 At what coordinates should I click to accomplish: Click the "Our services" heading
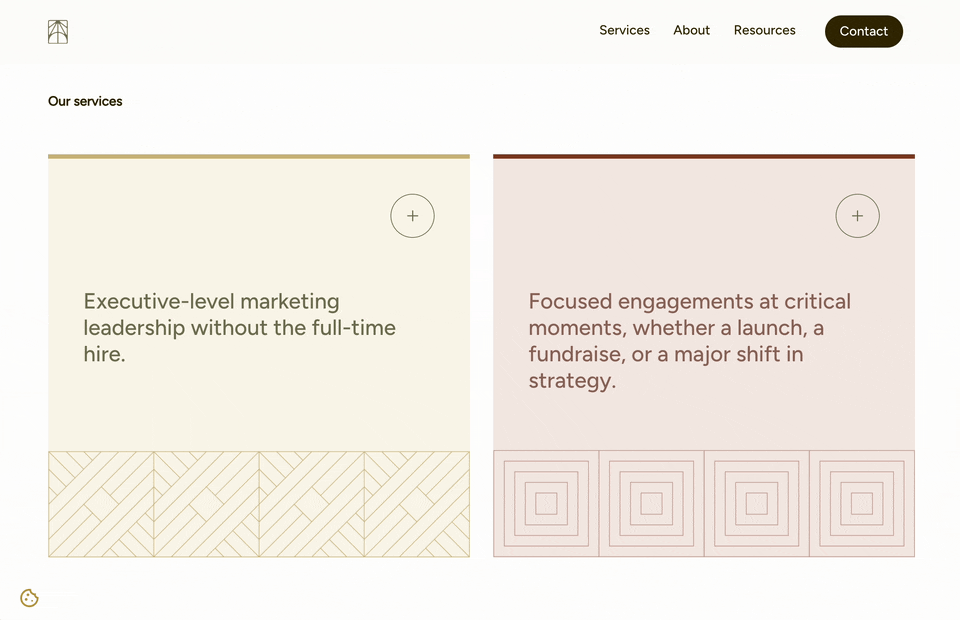pyautogui.click(x=85, y=101)
